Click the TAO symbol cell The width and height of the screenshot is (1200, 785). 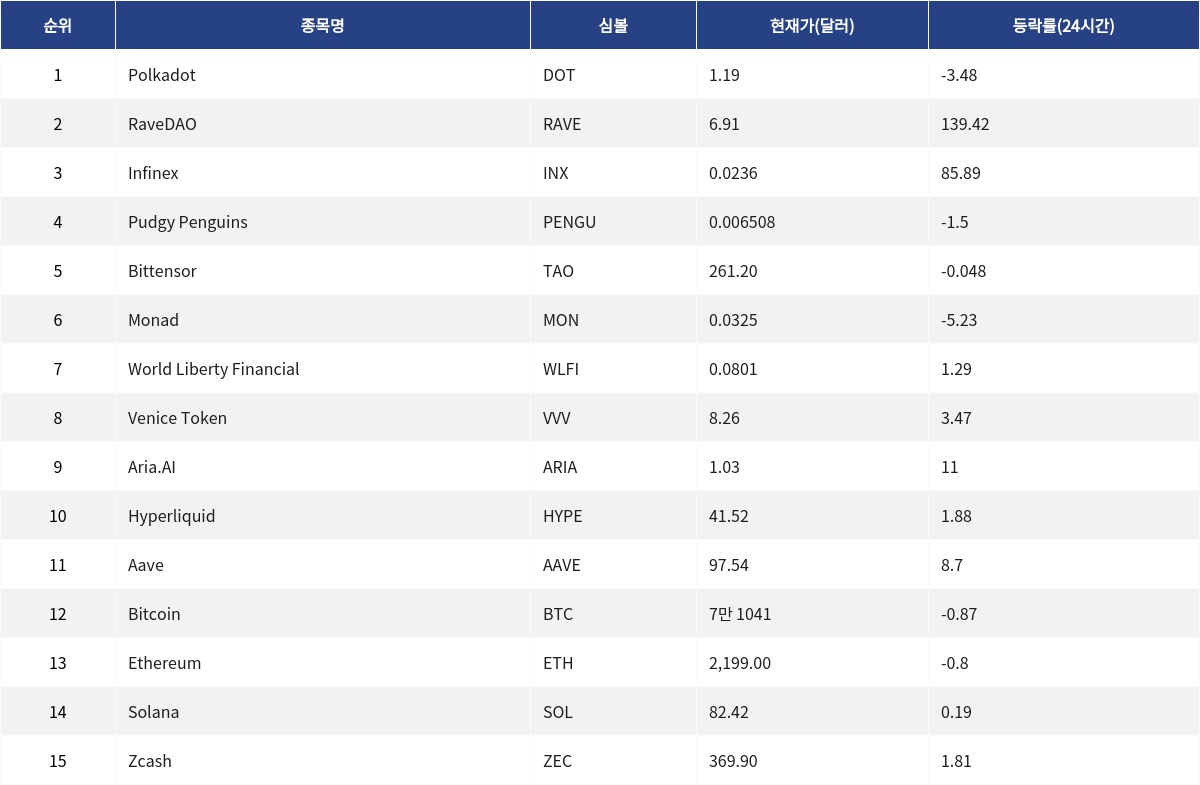pyautogui.click(x=558, y=271)
